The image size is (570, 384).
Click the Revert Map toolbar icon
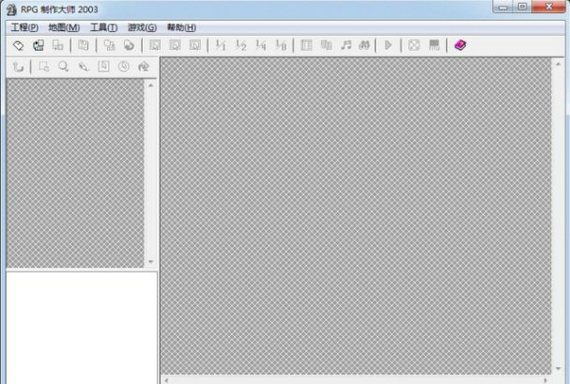(x=129, y=45)
